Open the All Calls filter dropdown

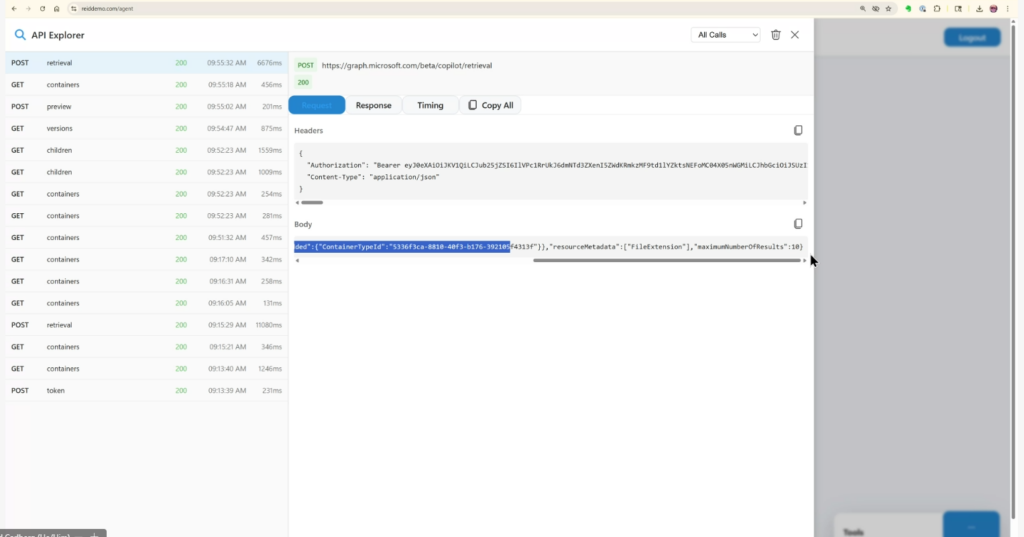point(725,35)
